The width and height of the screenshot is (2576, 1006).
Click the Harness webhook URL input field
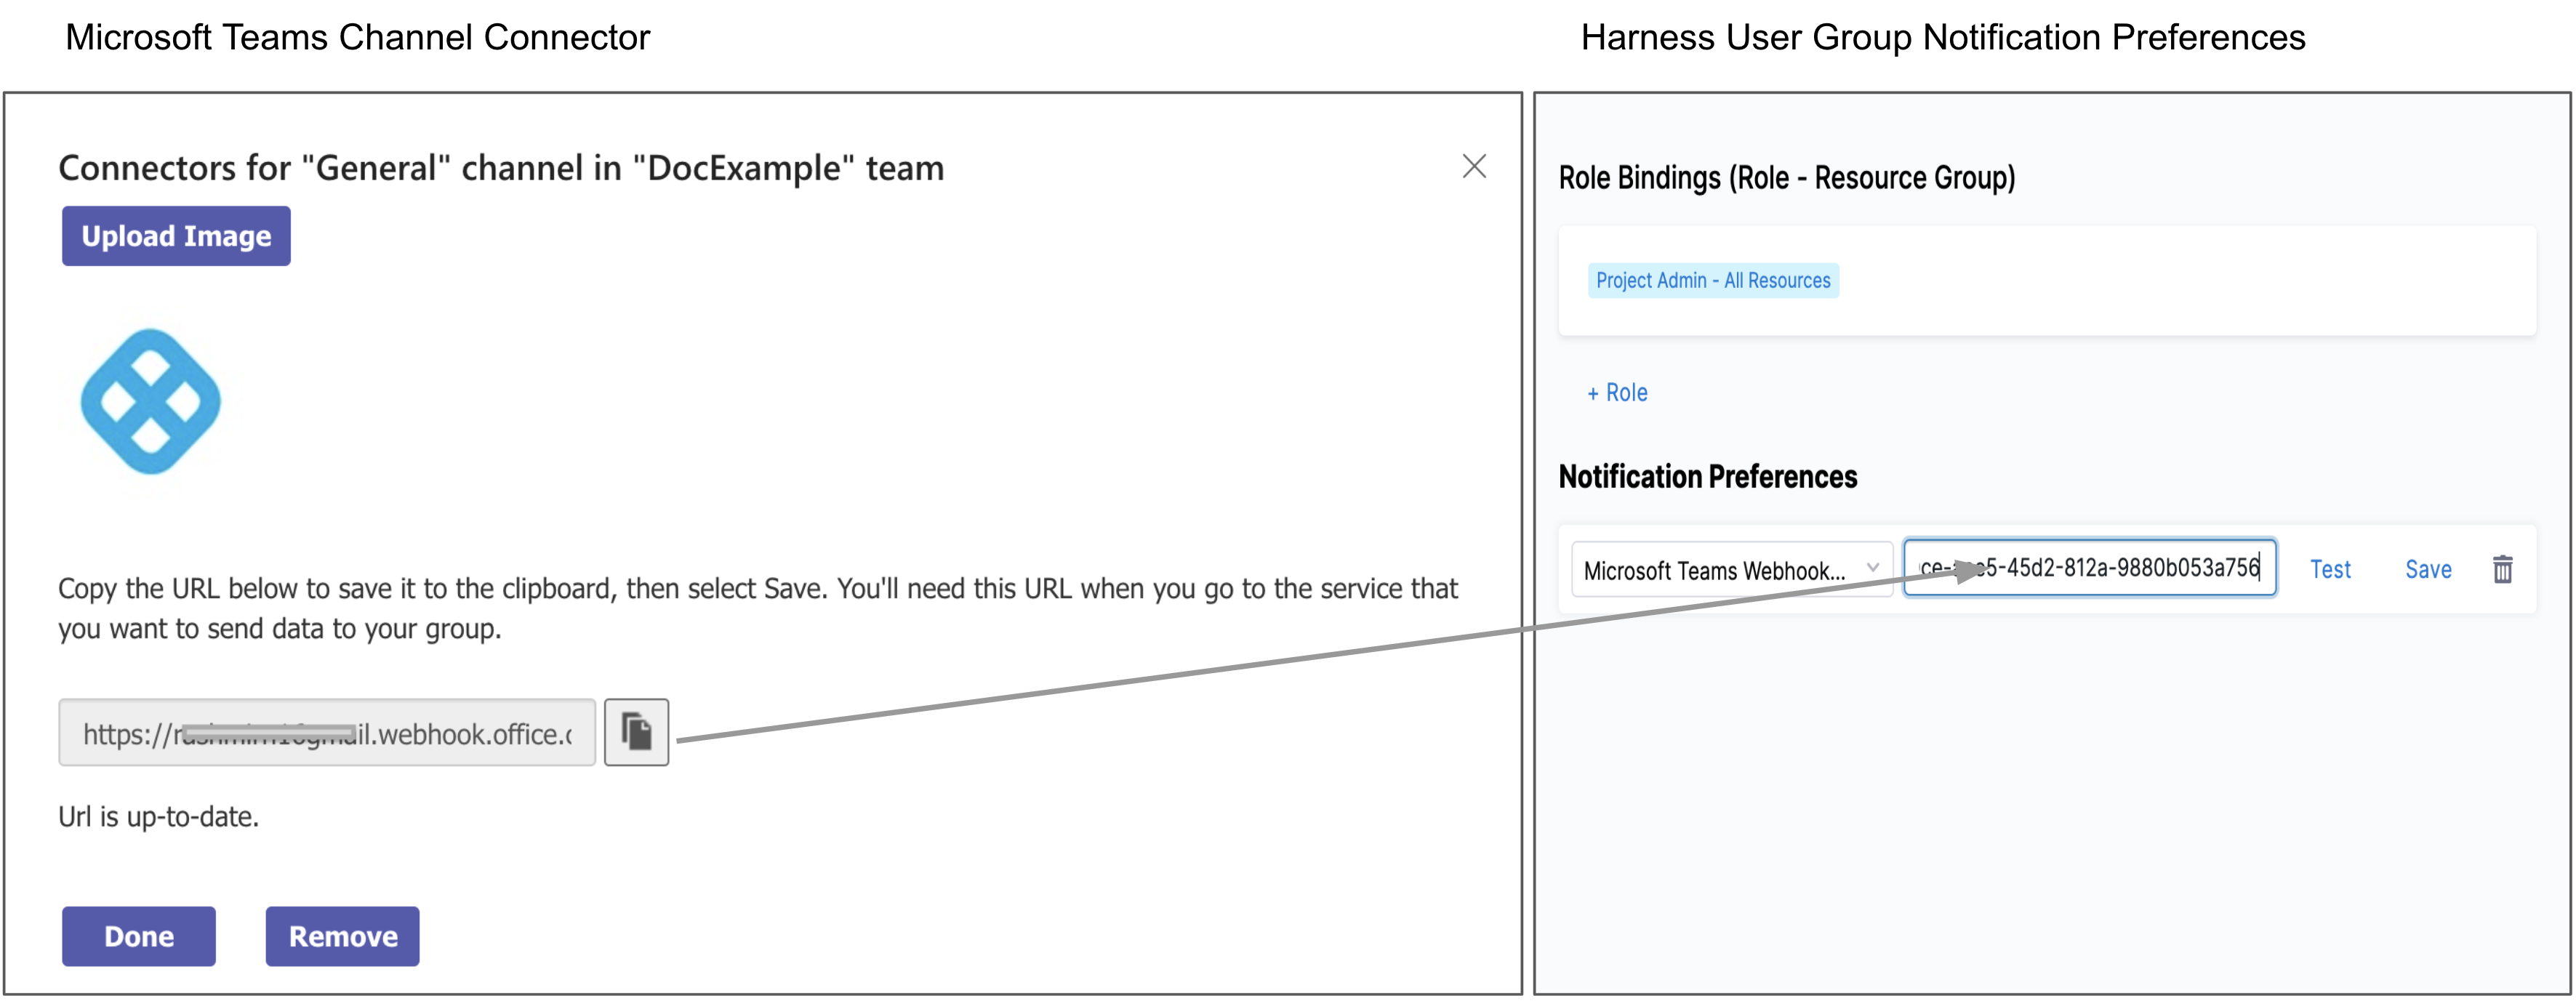[2090, 568]
